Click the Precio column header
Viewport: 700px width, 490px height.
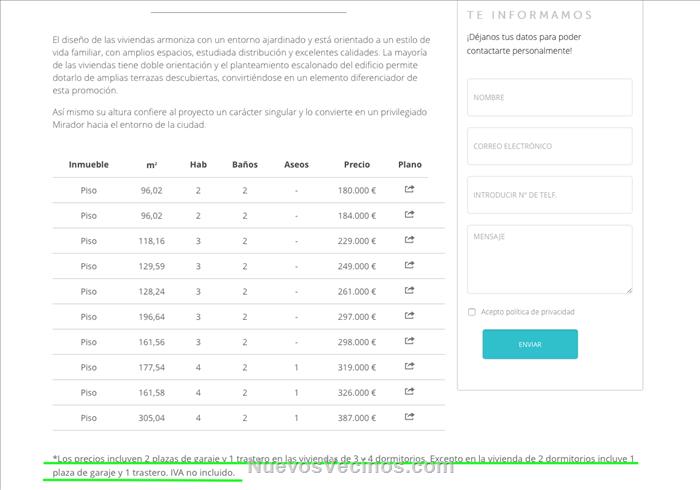[357, 164]
